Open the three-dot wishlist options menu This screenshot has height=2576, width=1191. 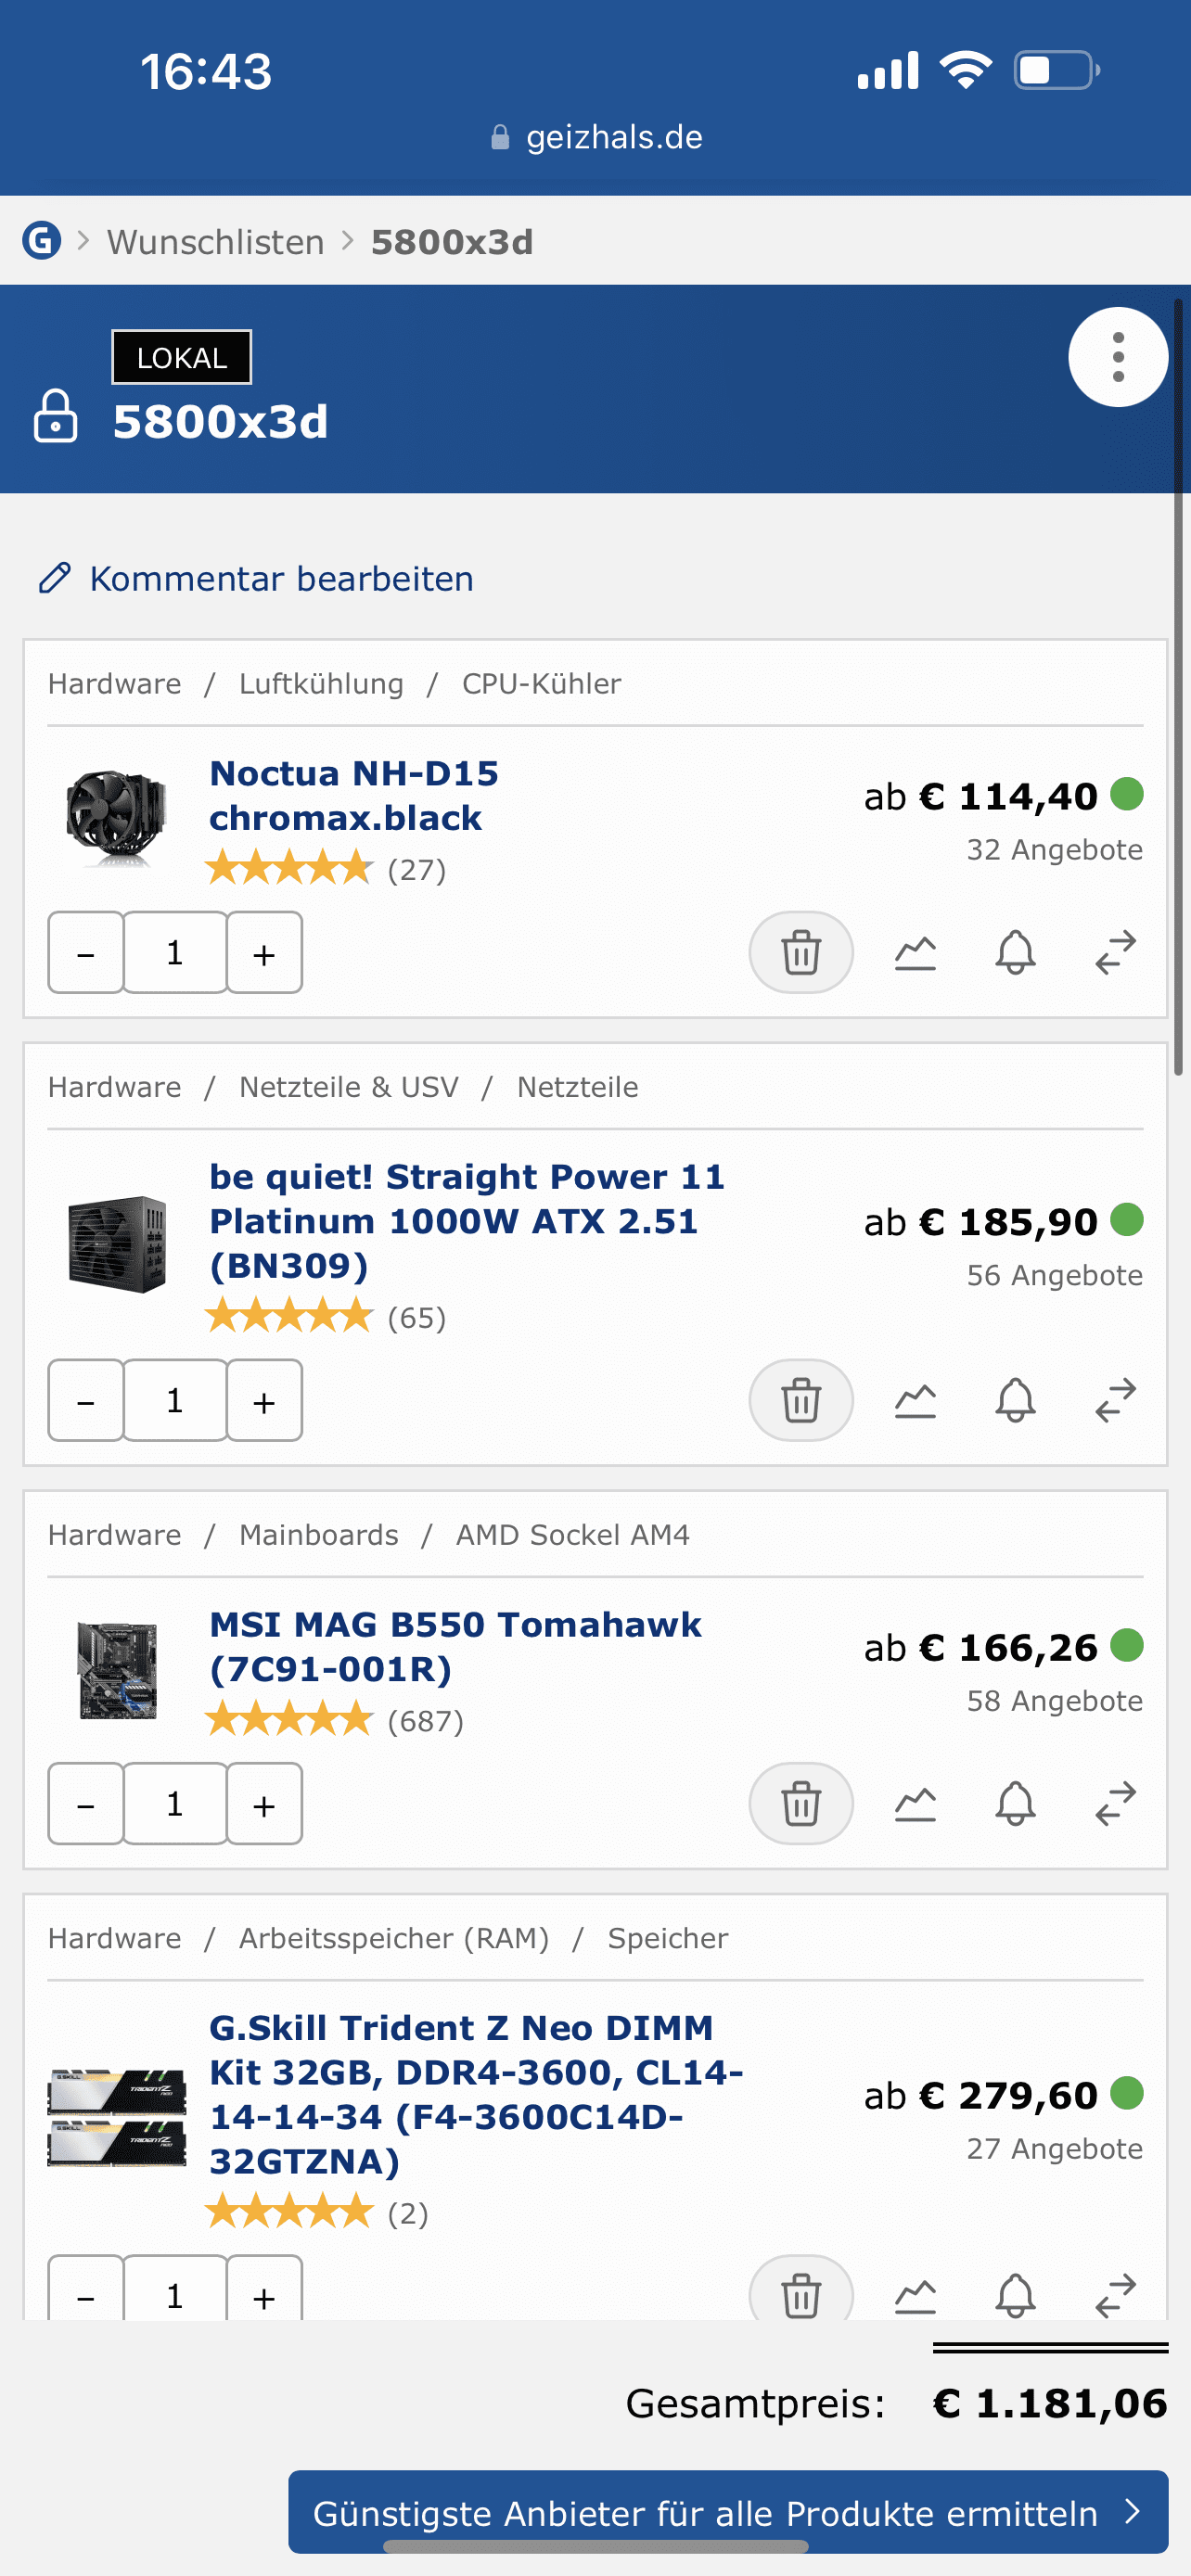tap(1117, 357)
